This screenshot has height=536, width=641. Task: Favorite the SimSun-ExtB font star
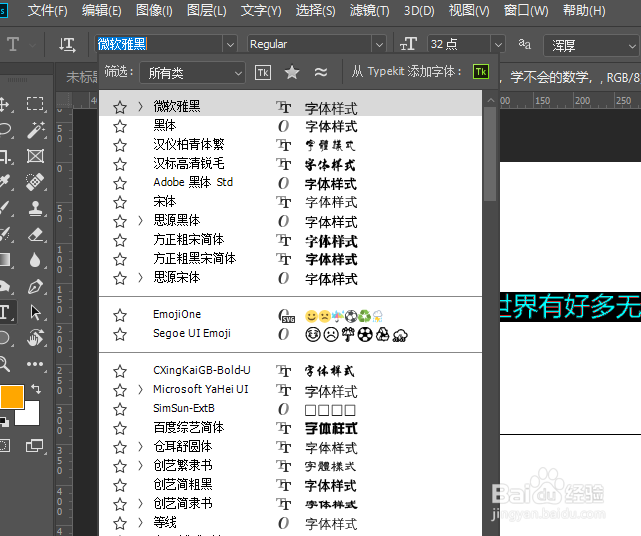(x=120, y=410)
